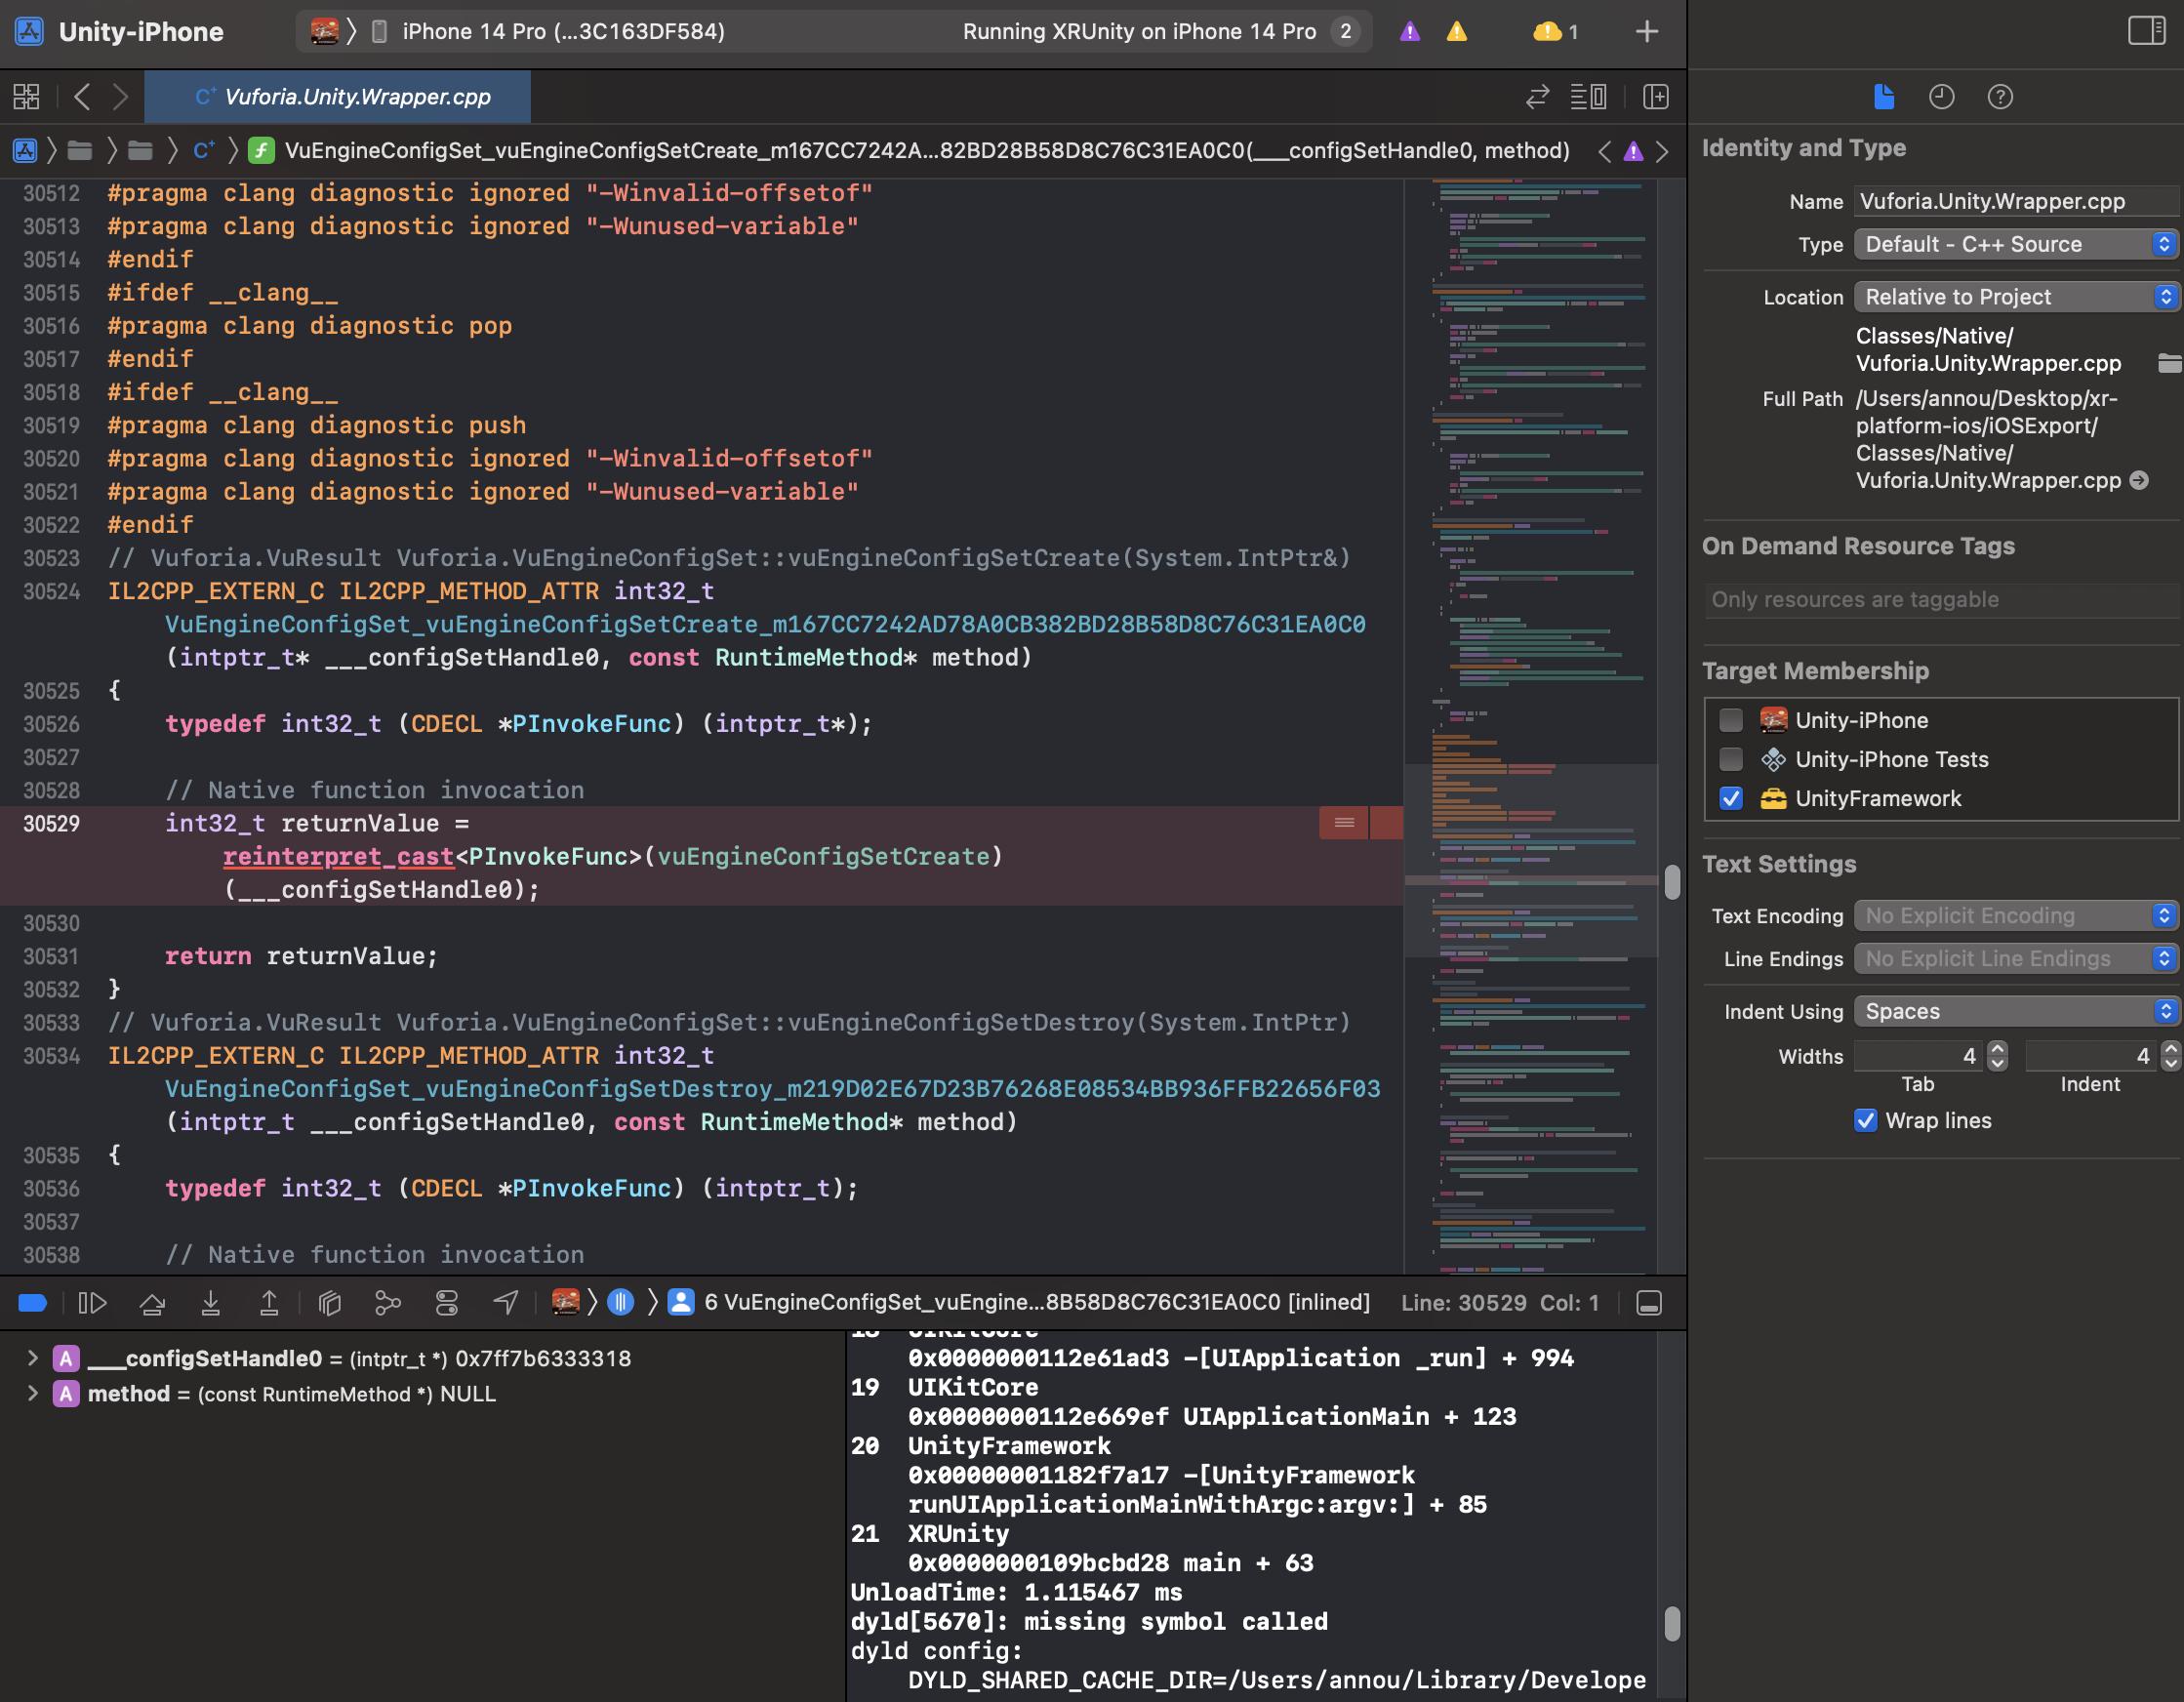
Task: Open Debug View Hierarchy
Action: [329, 1302]
